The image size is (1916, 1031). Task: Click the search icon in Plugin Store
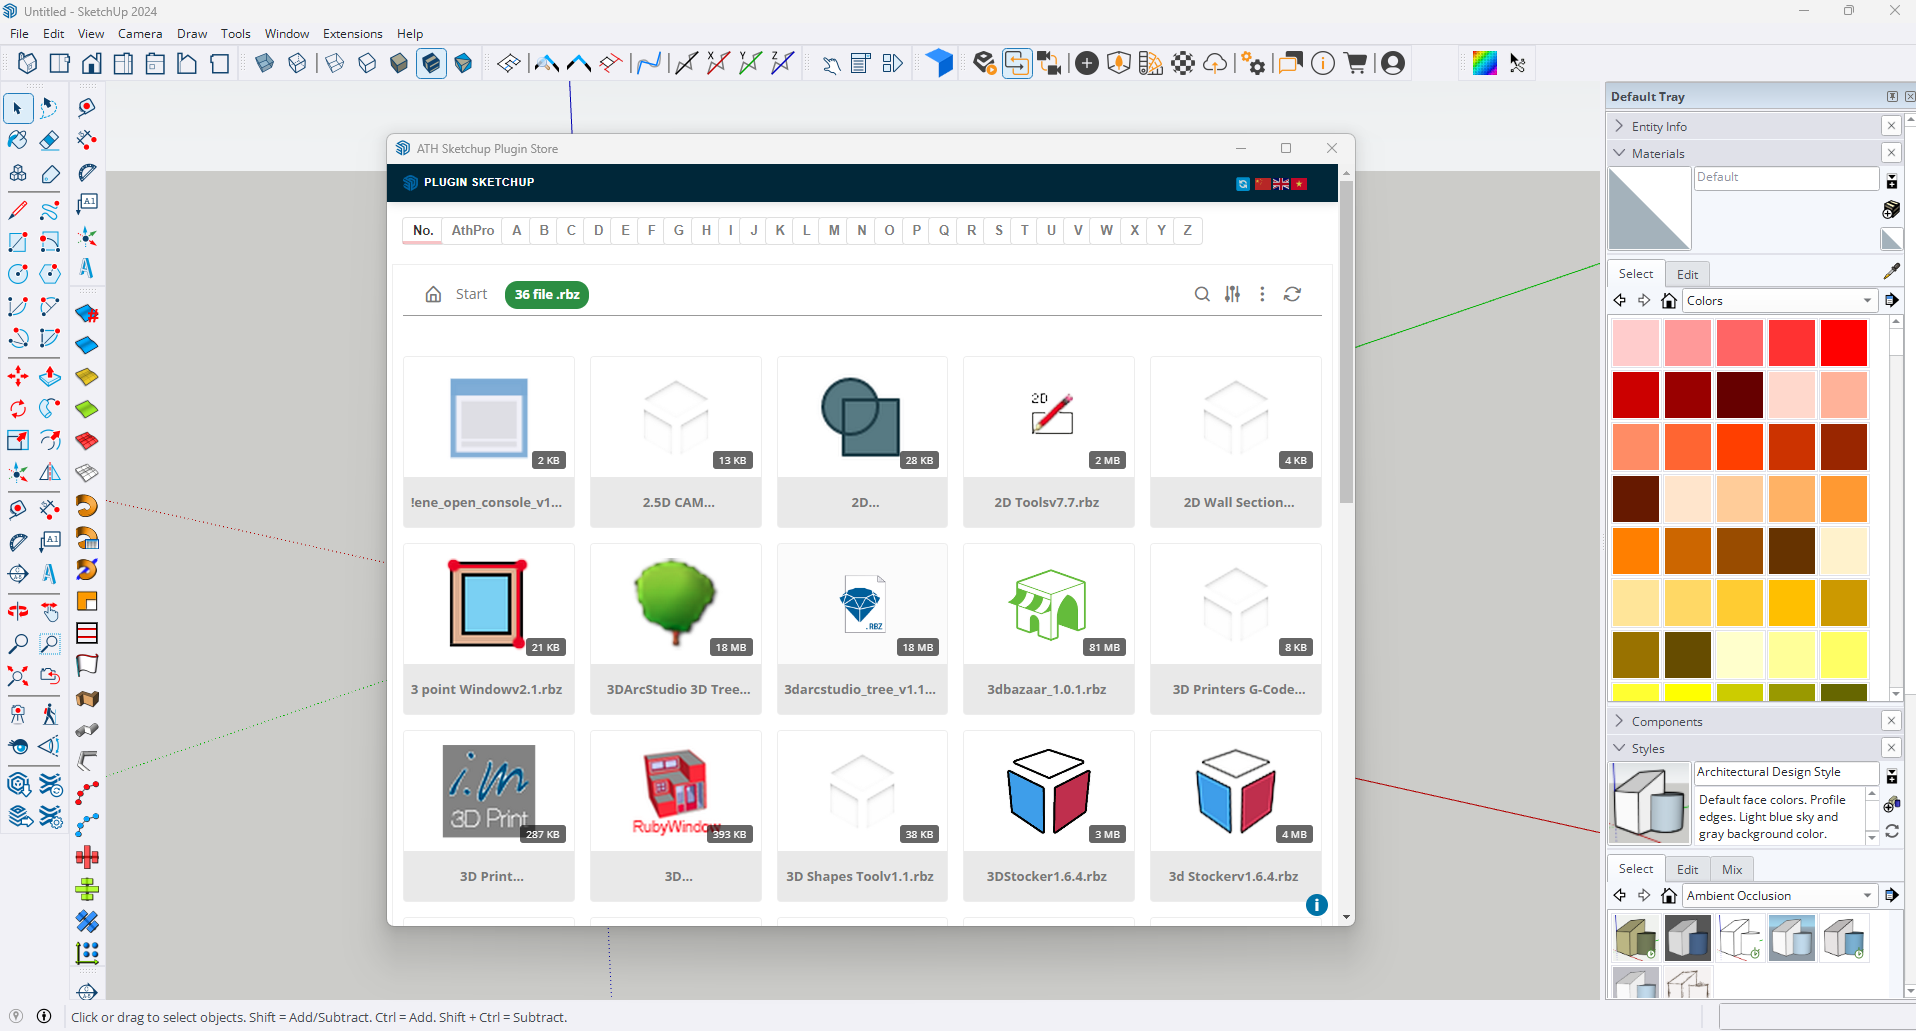pyautogui.click(x=1202, y=294)
